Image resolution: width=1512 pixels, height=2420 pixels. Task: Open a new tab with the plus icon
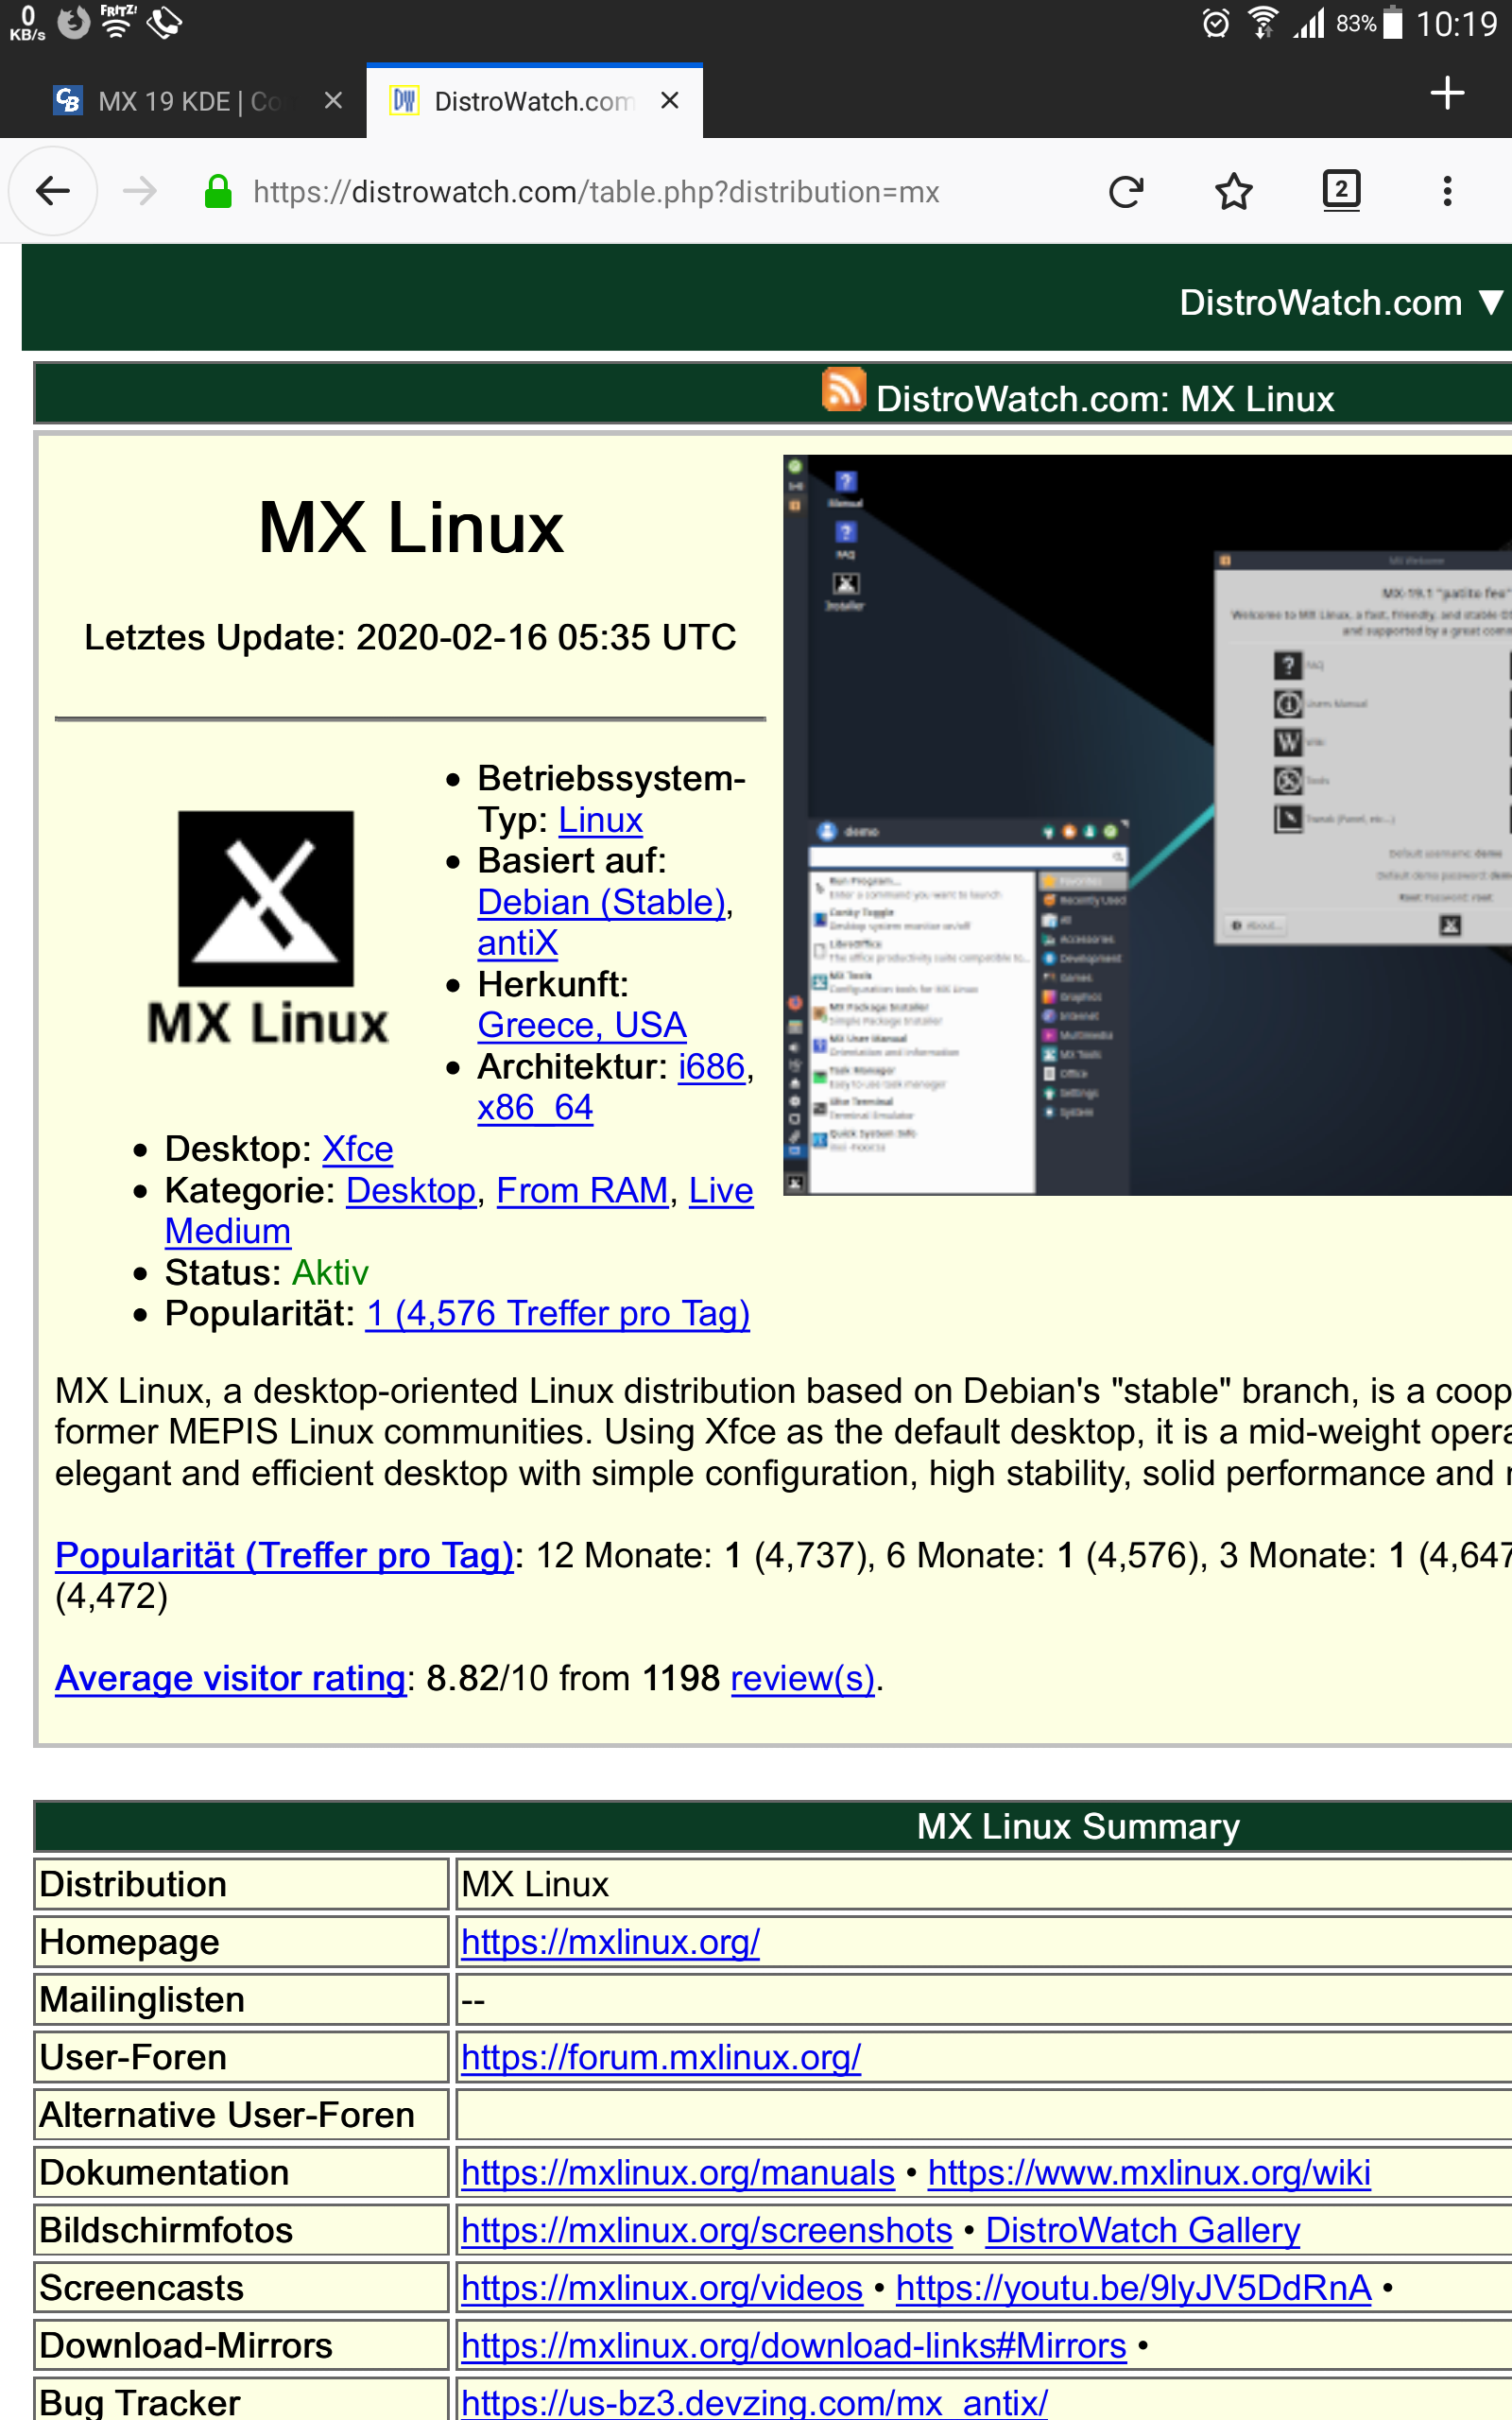click(1446, 95)
